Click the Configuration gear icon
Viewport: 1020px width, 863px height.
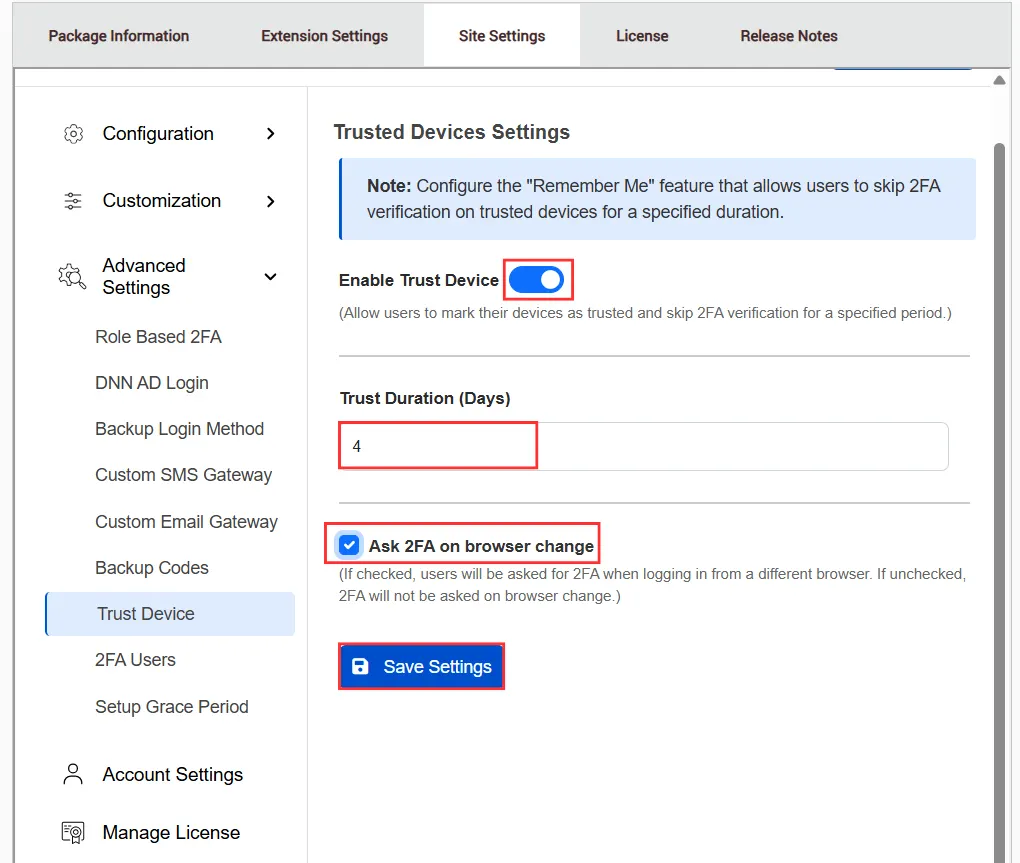click(x=73, y=134)
